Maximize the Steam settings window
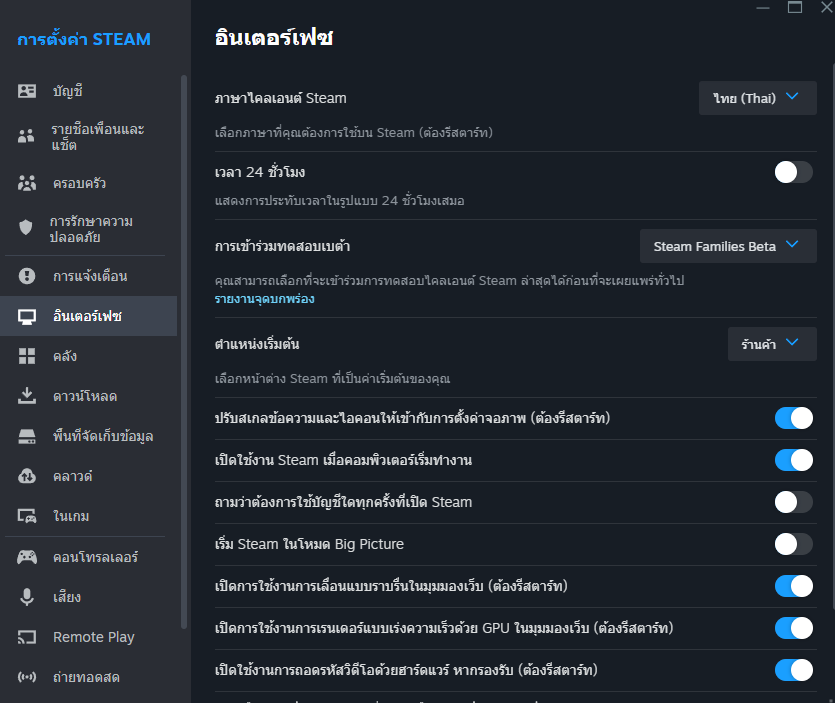Viewport: 835px width, 703px height. (x=795, y=7)
